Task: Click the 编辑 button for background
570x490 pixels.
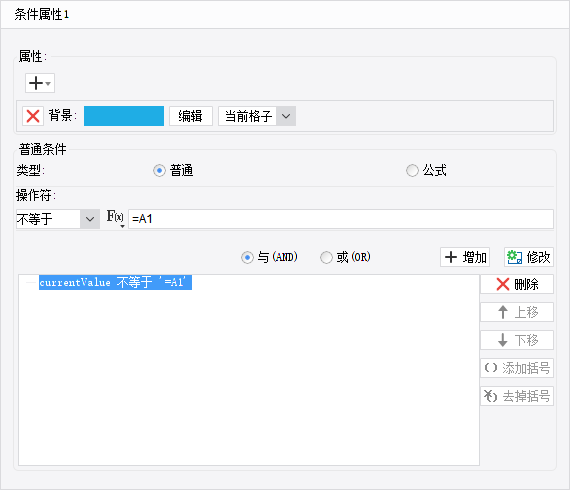Action: tap(190, 116)
